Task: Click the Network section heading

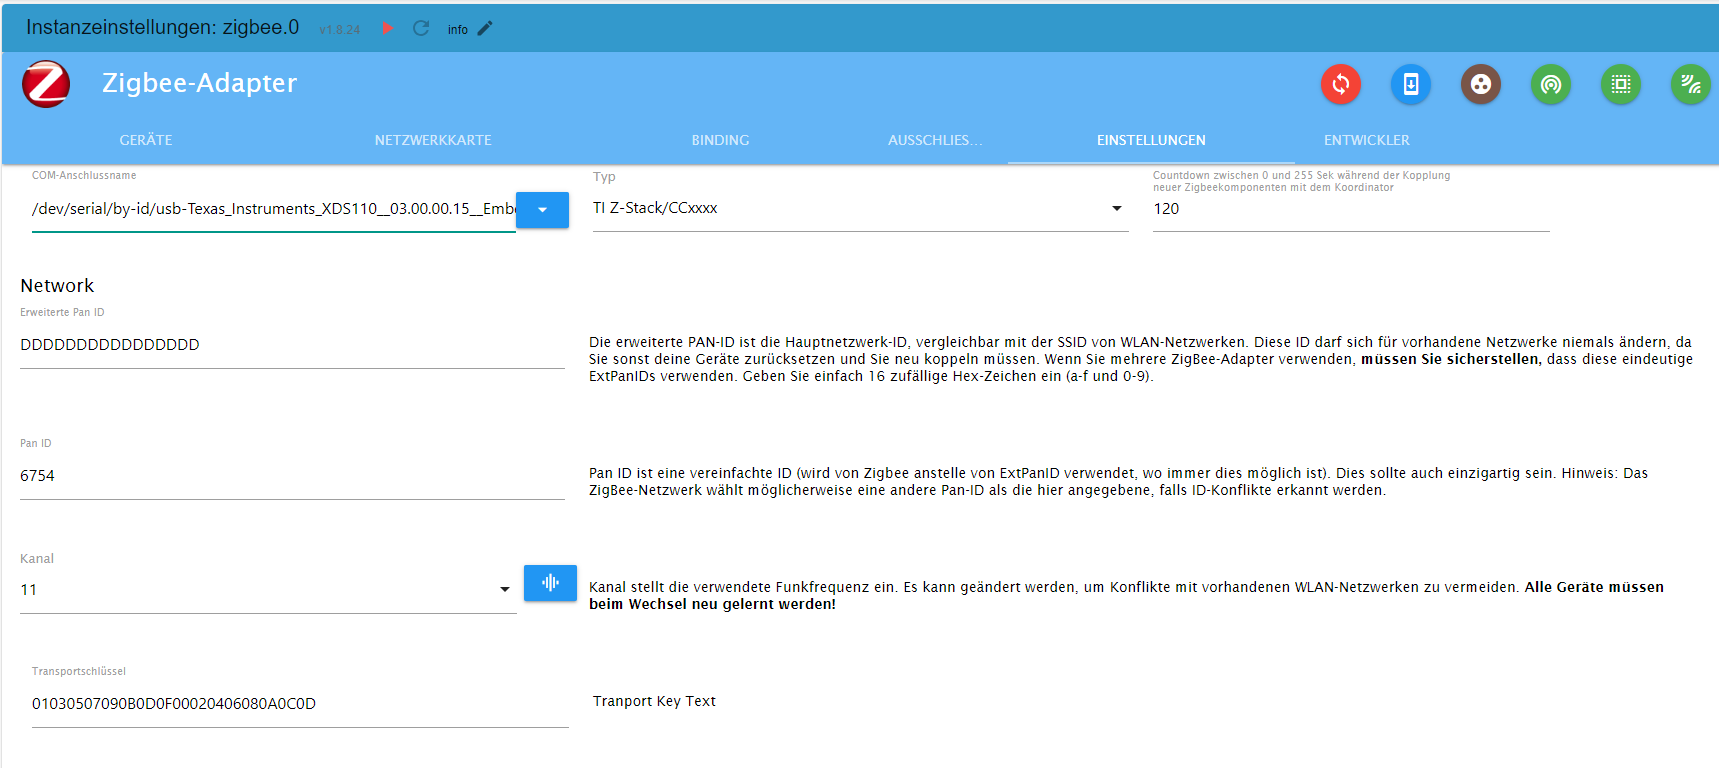Action: [x=57, y=286]
